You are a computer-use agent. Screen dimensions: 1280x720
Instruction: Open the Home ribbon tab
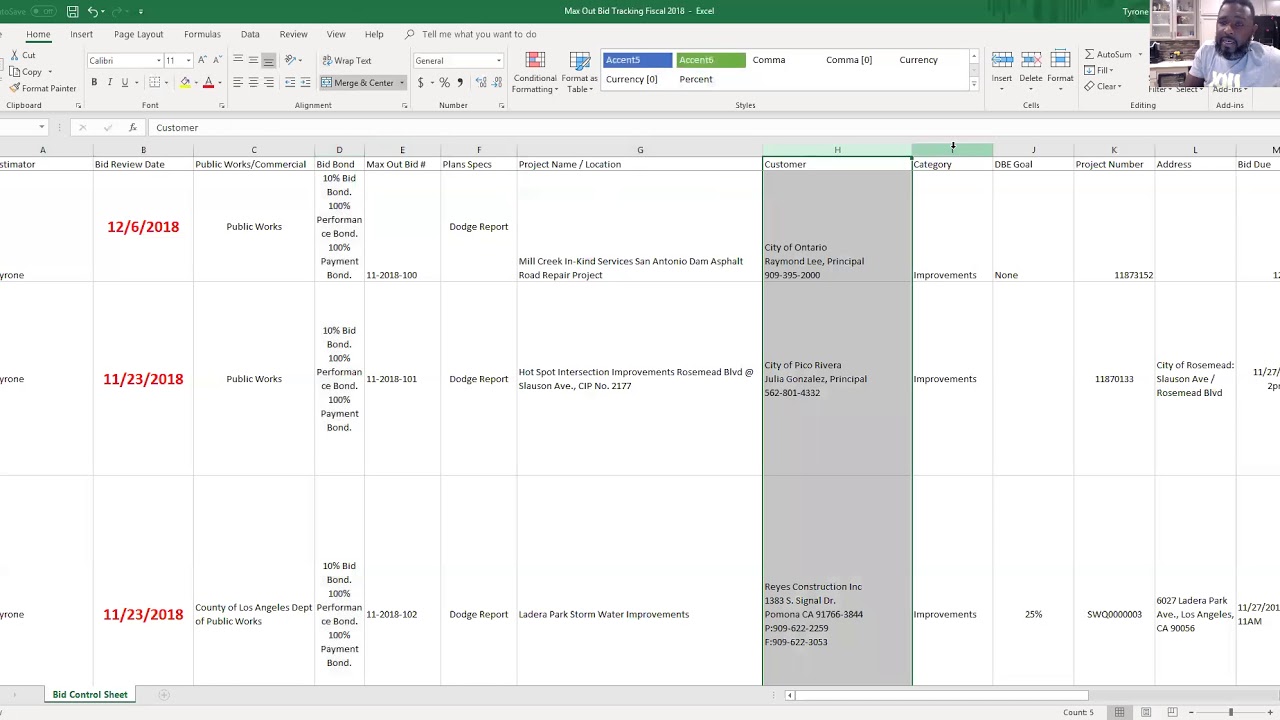pyautogui.click(x=38, y=34)
